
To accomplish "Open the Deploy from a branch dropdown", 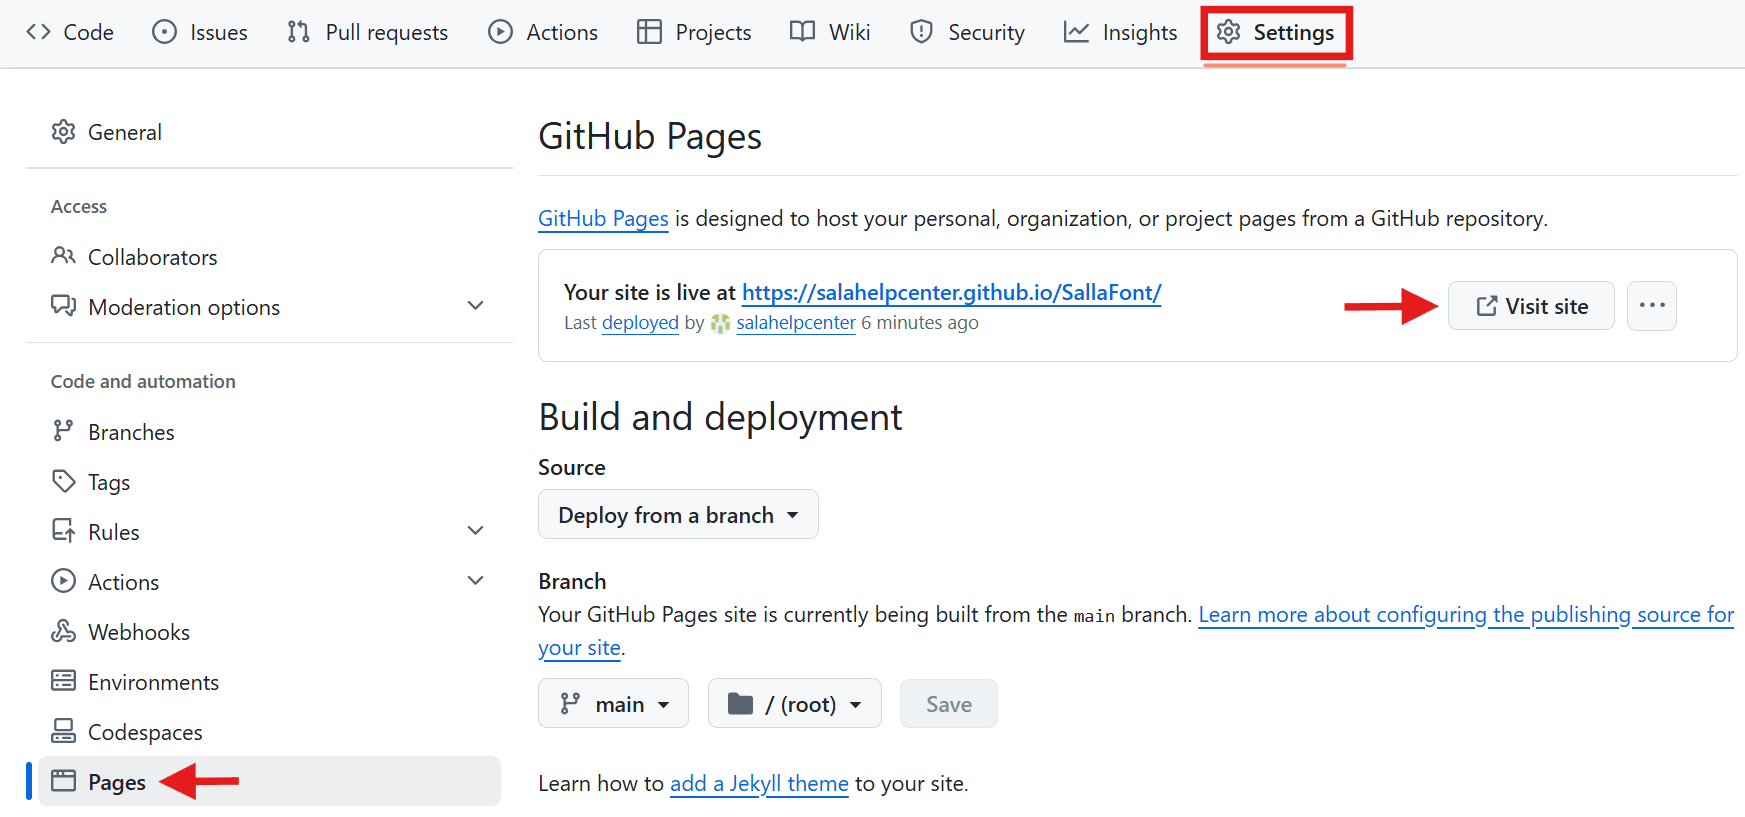I will click(678, 514).
